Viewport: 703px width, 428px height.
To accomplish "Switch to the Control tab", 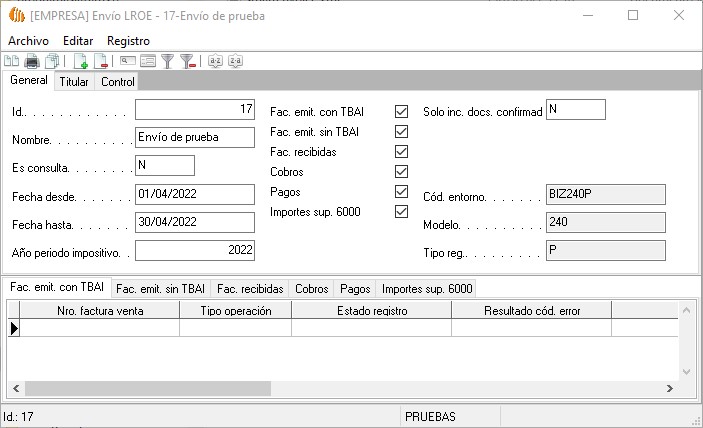I will tap(117, 82).
